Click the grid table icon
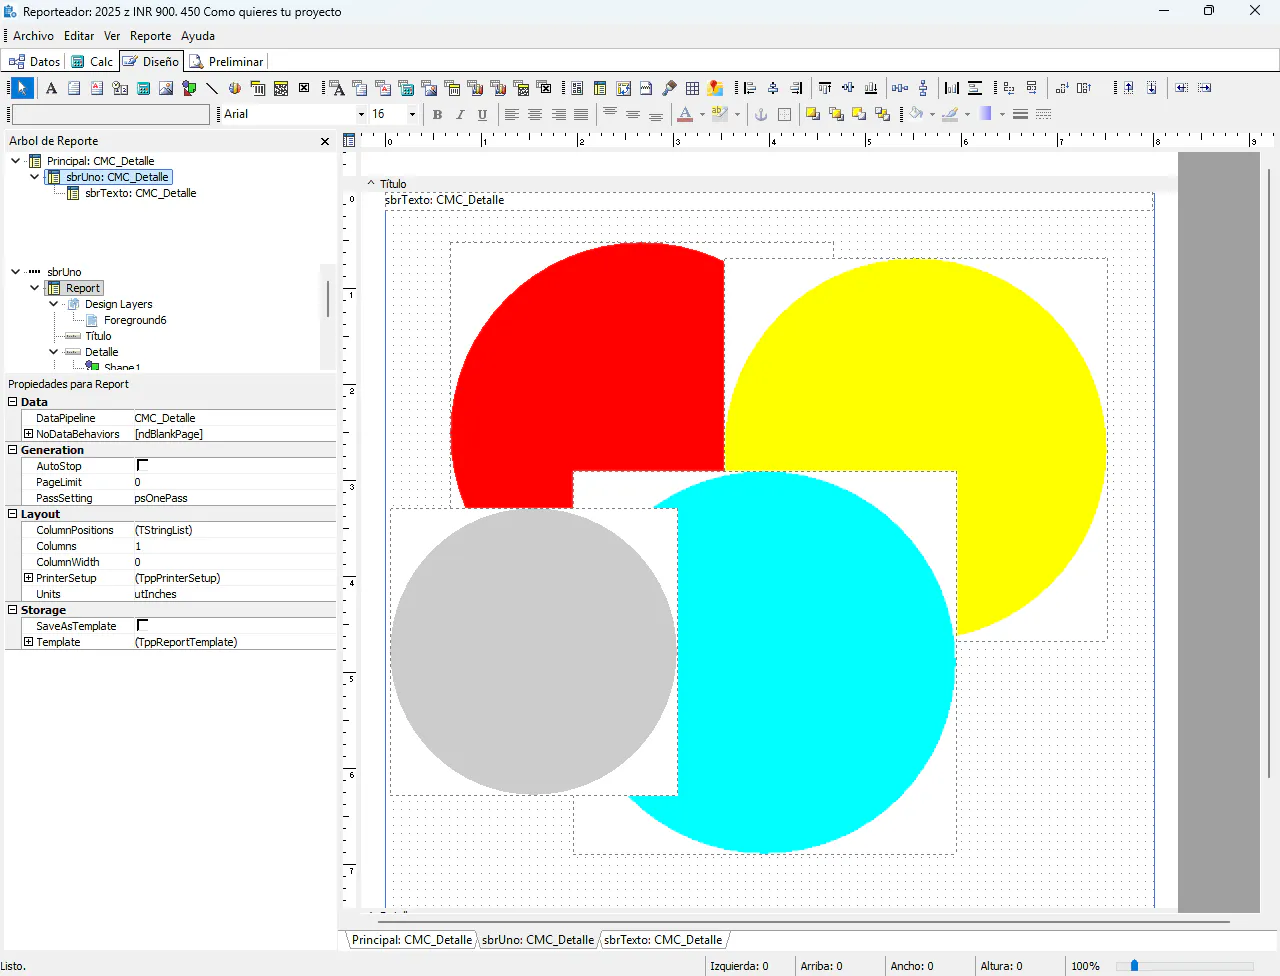This screenshot has height=976, width=1280. point(692,88)
